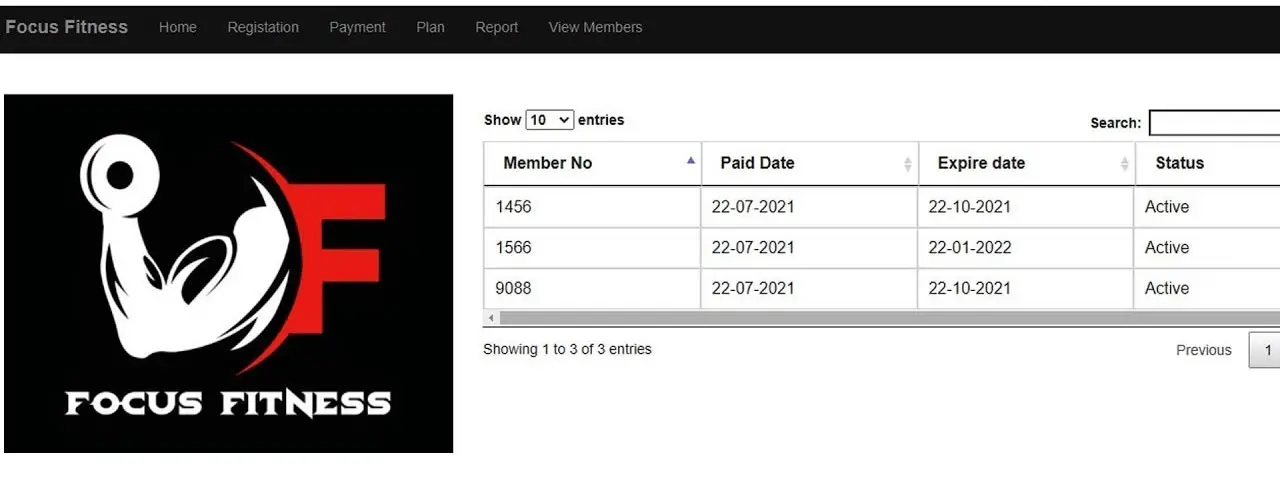Expand the entries per page dropdown

point(549,120)
